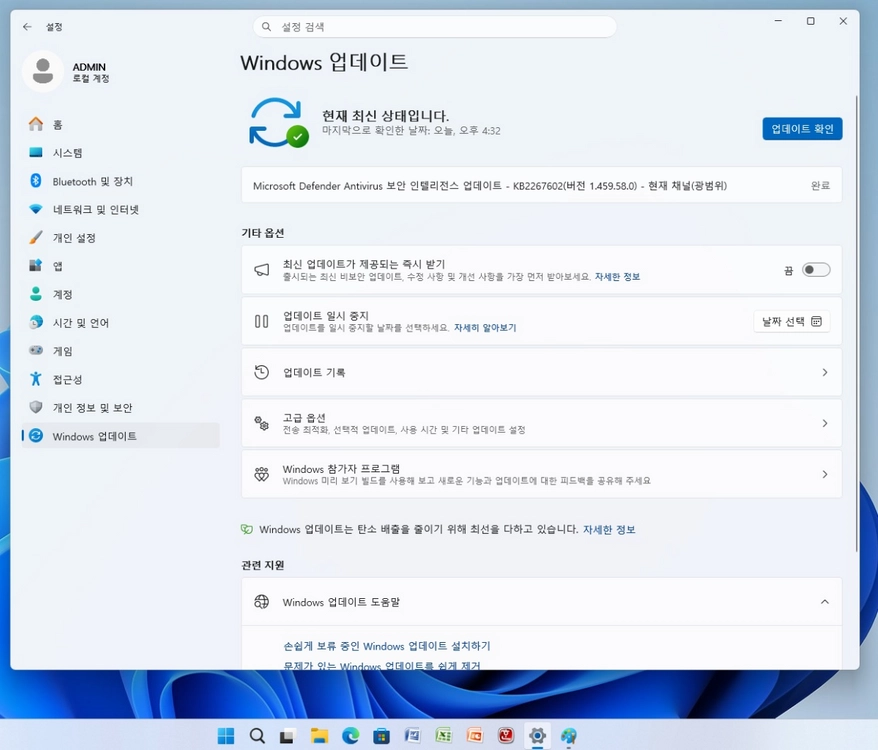Screen dimensions: 878x750
Task: Click the 게임 controller icon in sidebar
Action: [x=36, y=351]
